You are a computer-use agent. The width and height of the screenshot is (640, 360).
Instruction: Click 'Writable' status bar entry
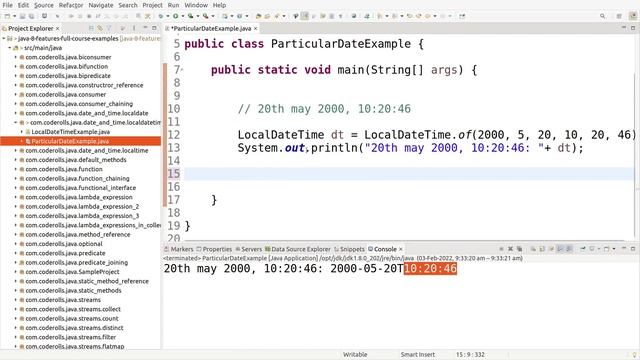pos(355,354)
